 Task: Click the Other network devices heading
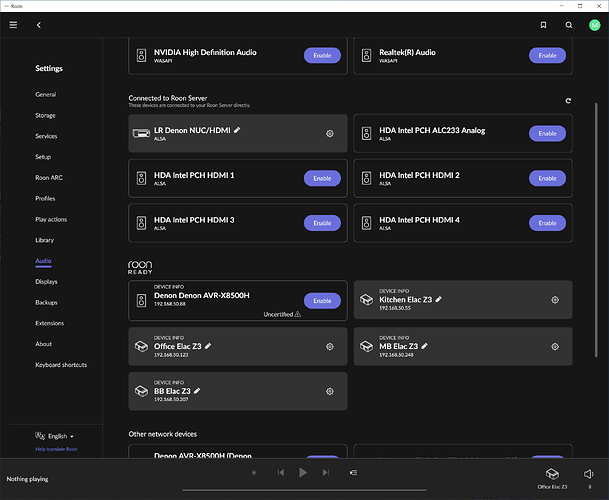coord(163,434)
